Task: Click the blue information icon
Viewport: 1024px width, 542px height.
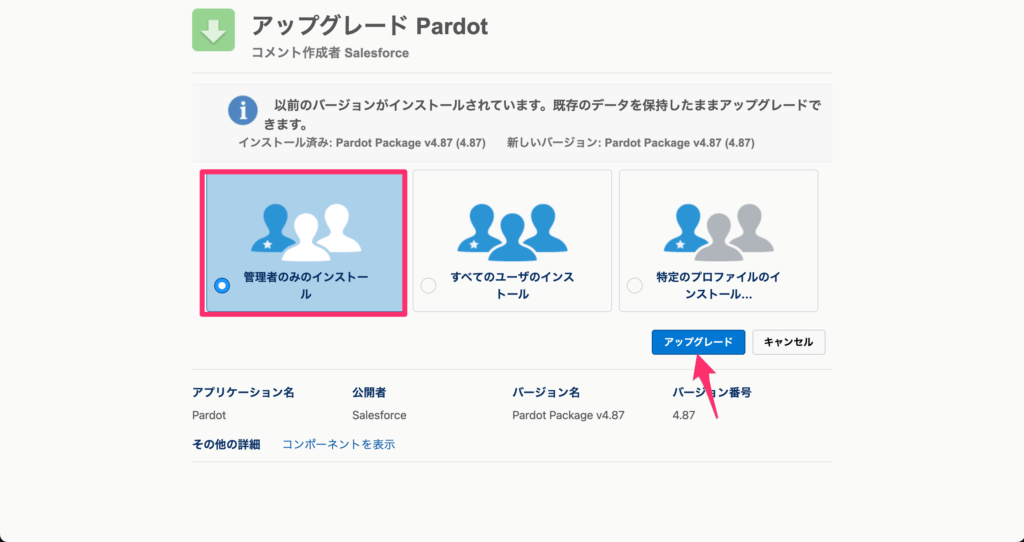Action: click(x=242, y=111)
